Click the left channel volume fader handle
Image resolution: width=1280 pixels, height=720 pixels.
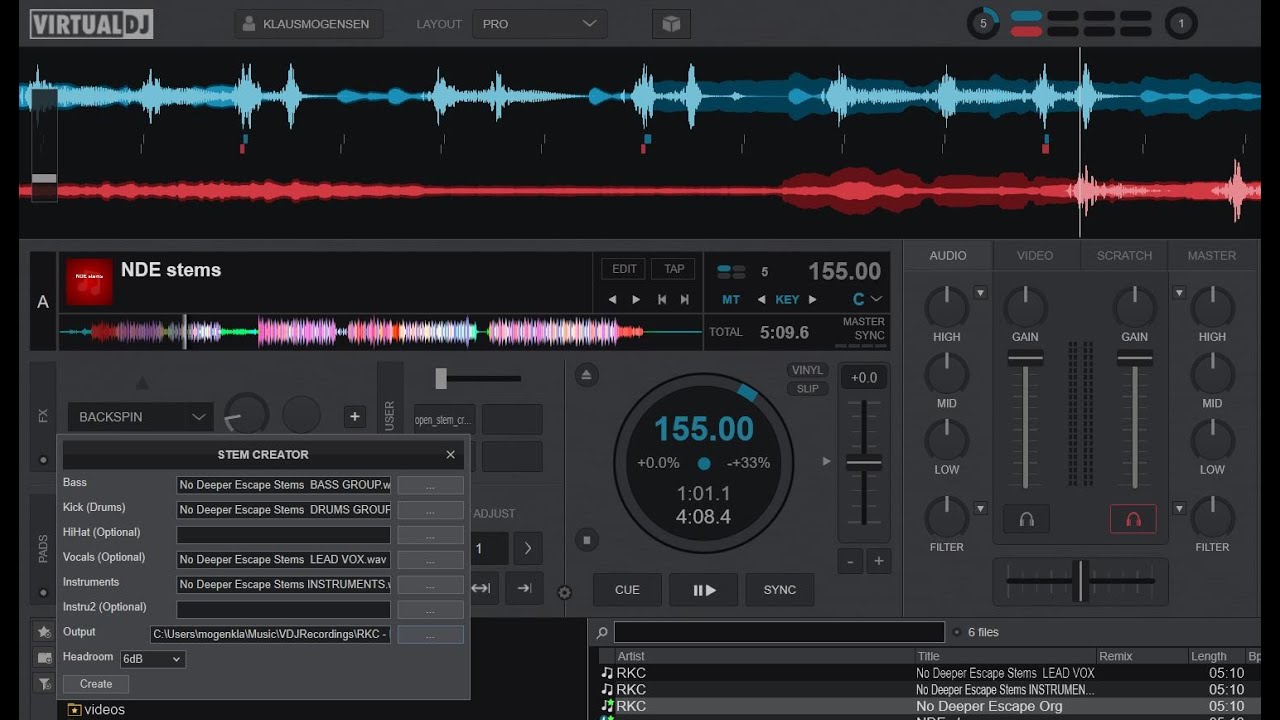(x=1025, y=358)
